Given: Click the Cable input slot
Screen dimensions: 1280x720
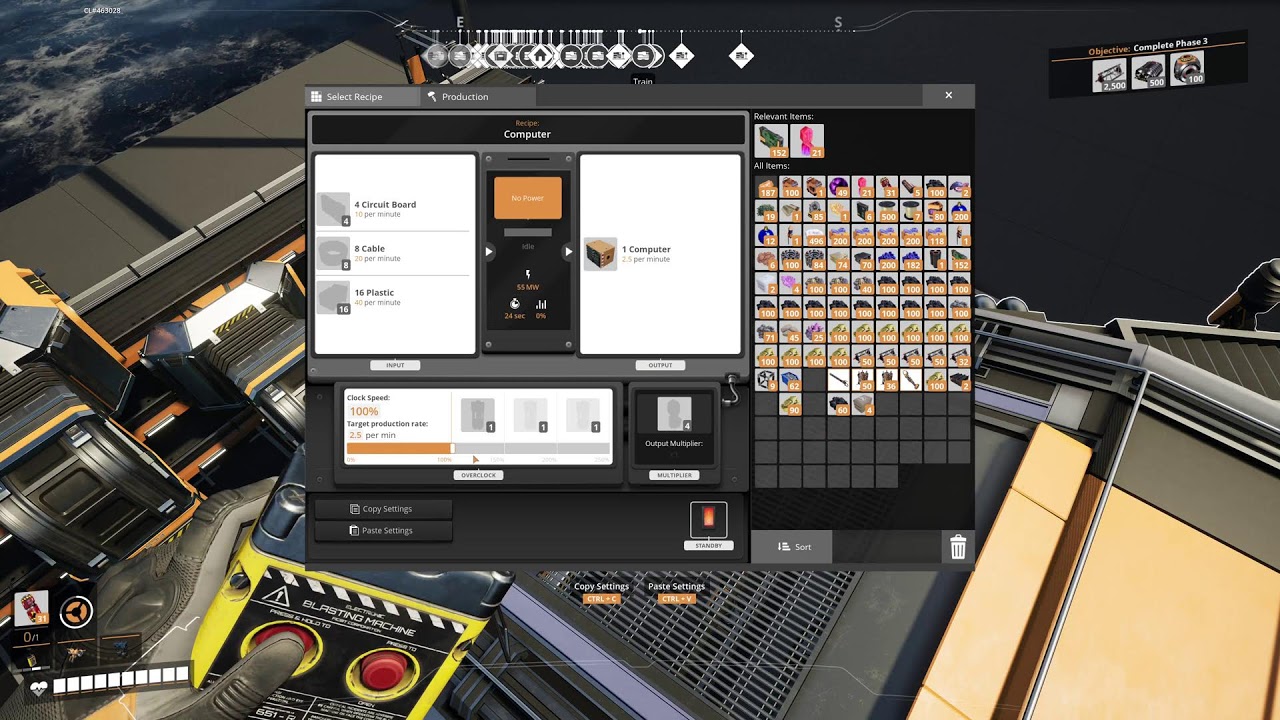Looking at the screenshot, I should pos(333,254).
